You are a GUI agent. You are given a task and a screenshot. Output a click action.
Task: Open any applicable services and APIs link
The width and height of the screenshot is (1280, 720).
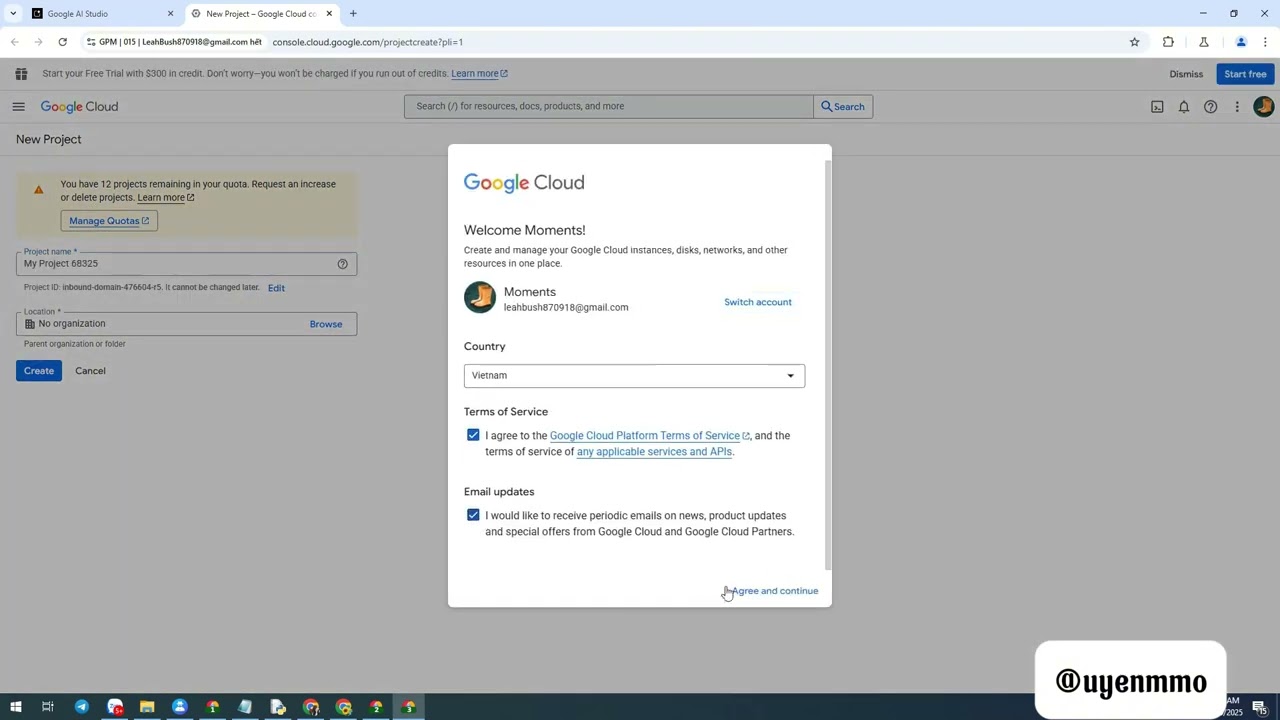[x=654, y=452]
